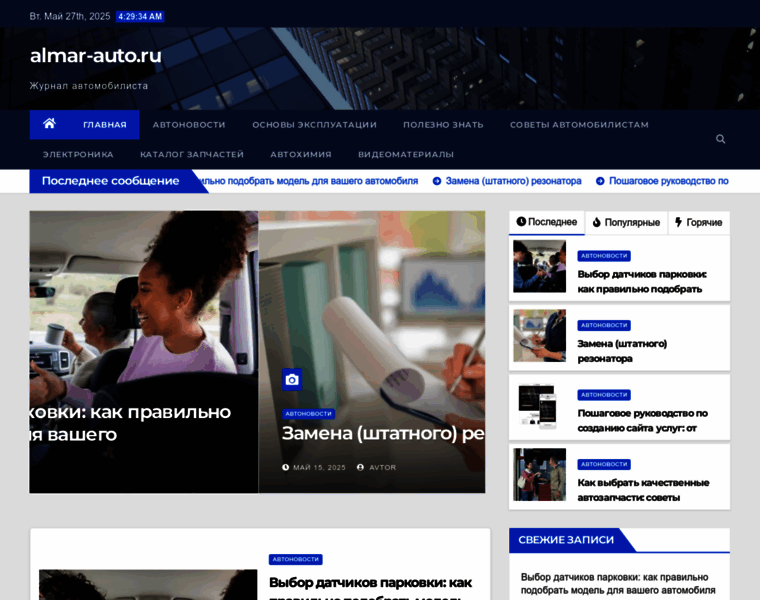Open ticker link Замена (штатного) резонатора

(513, 181)
